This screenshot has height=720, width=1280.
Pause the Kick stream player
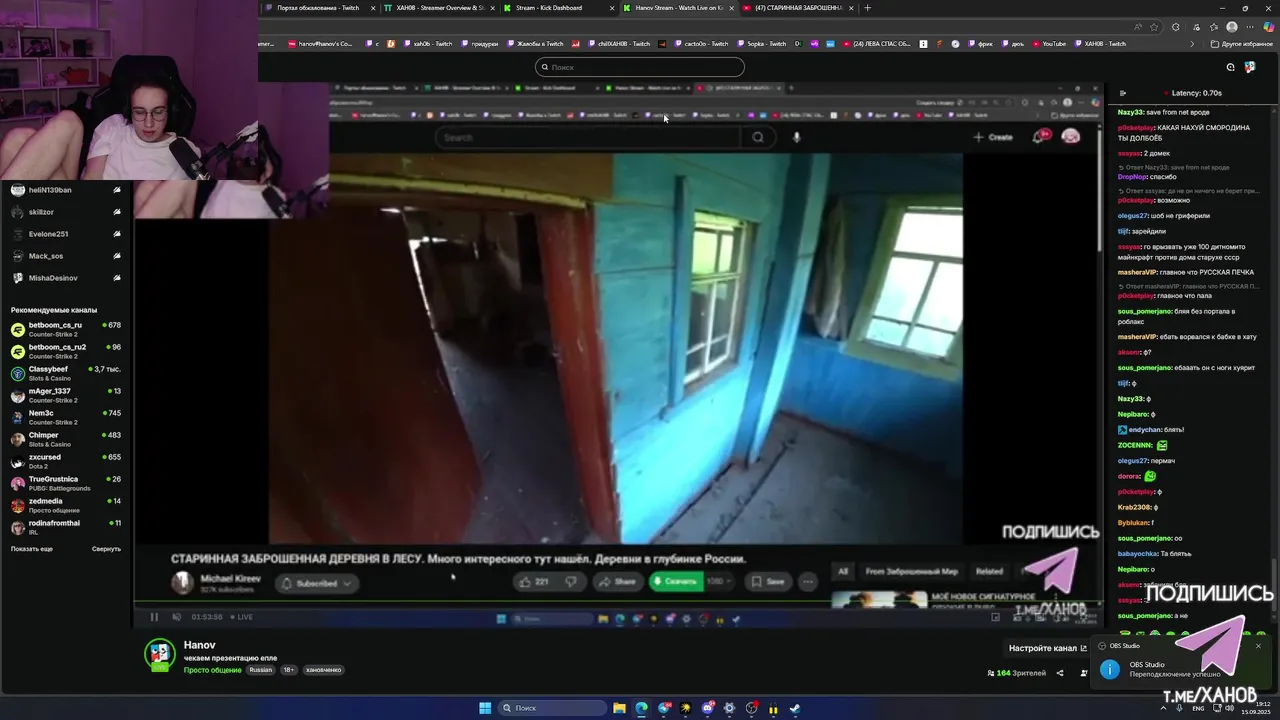(154, 617)
